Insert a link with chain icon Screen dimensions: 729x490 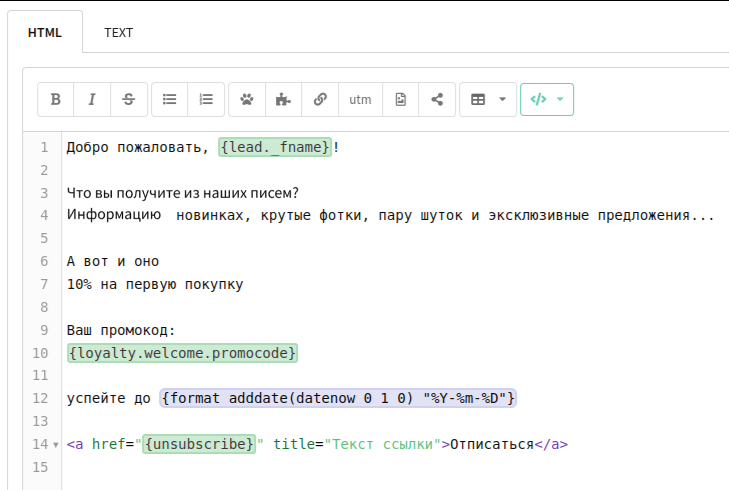[x=320, y=99]
